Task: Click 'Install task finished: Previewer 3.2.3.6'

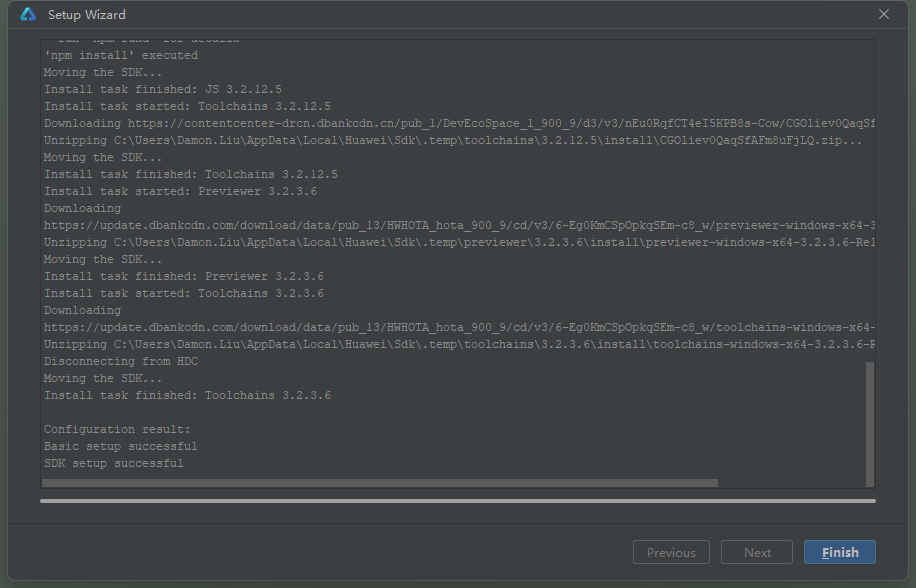Action: [x=184, y=276]
